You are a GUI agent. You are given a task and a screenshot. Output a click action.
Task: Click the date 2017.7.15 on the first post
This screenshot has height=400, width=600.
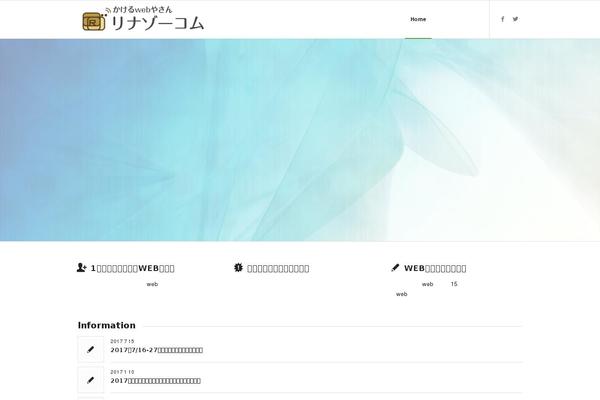(x=122, y=341)
